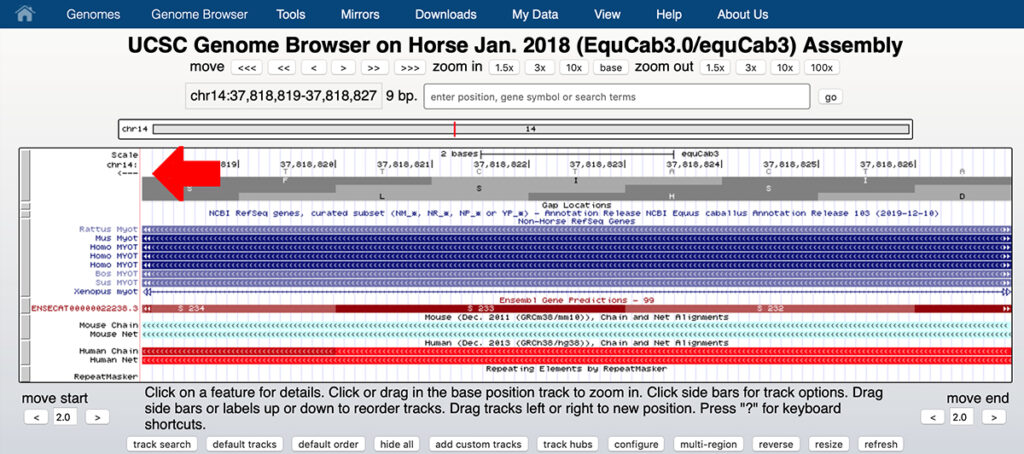This screenshot has width=1024, height=454.
Task: Click the Human Net track label
Action: pyautogui.click(x=114, y=360)
